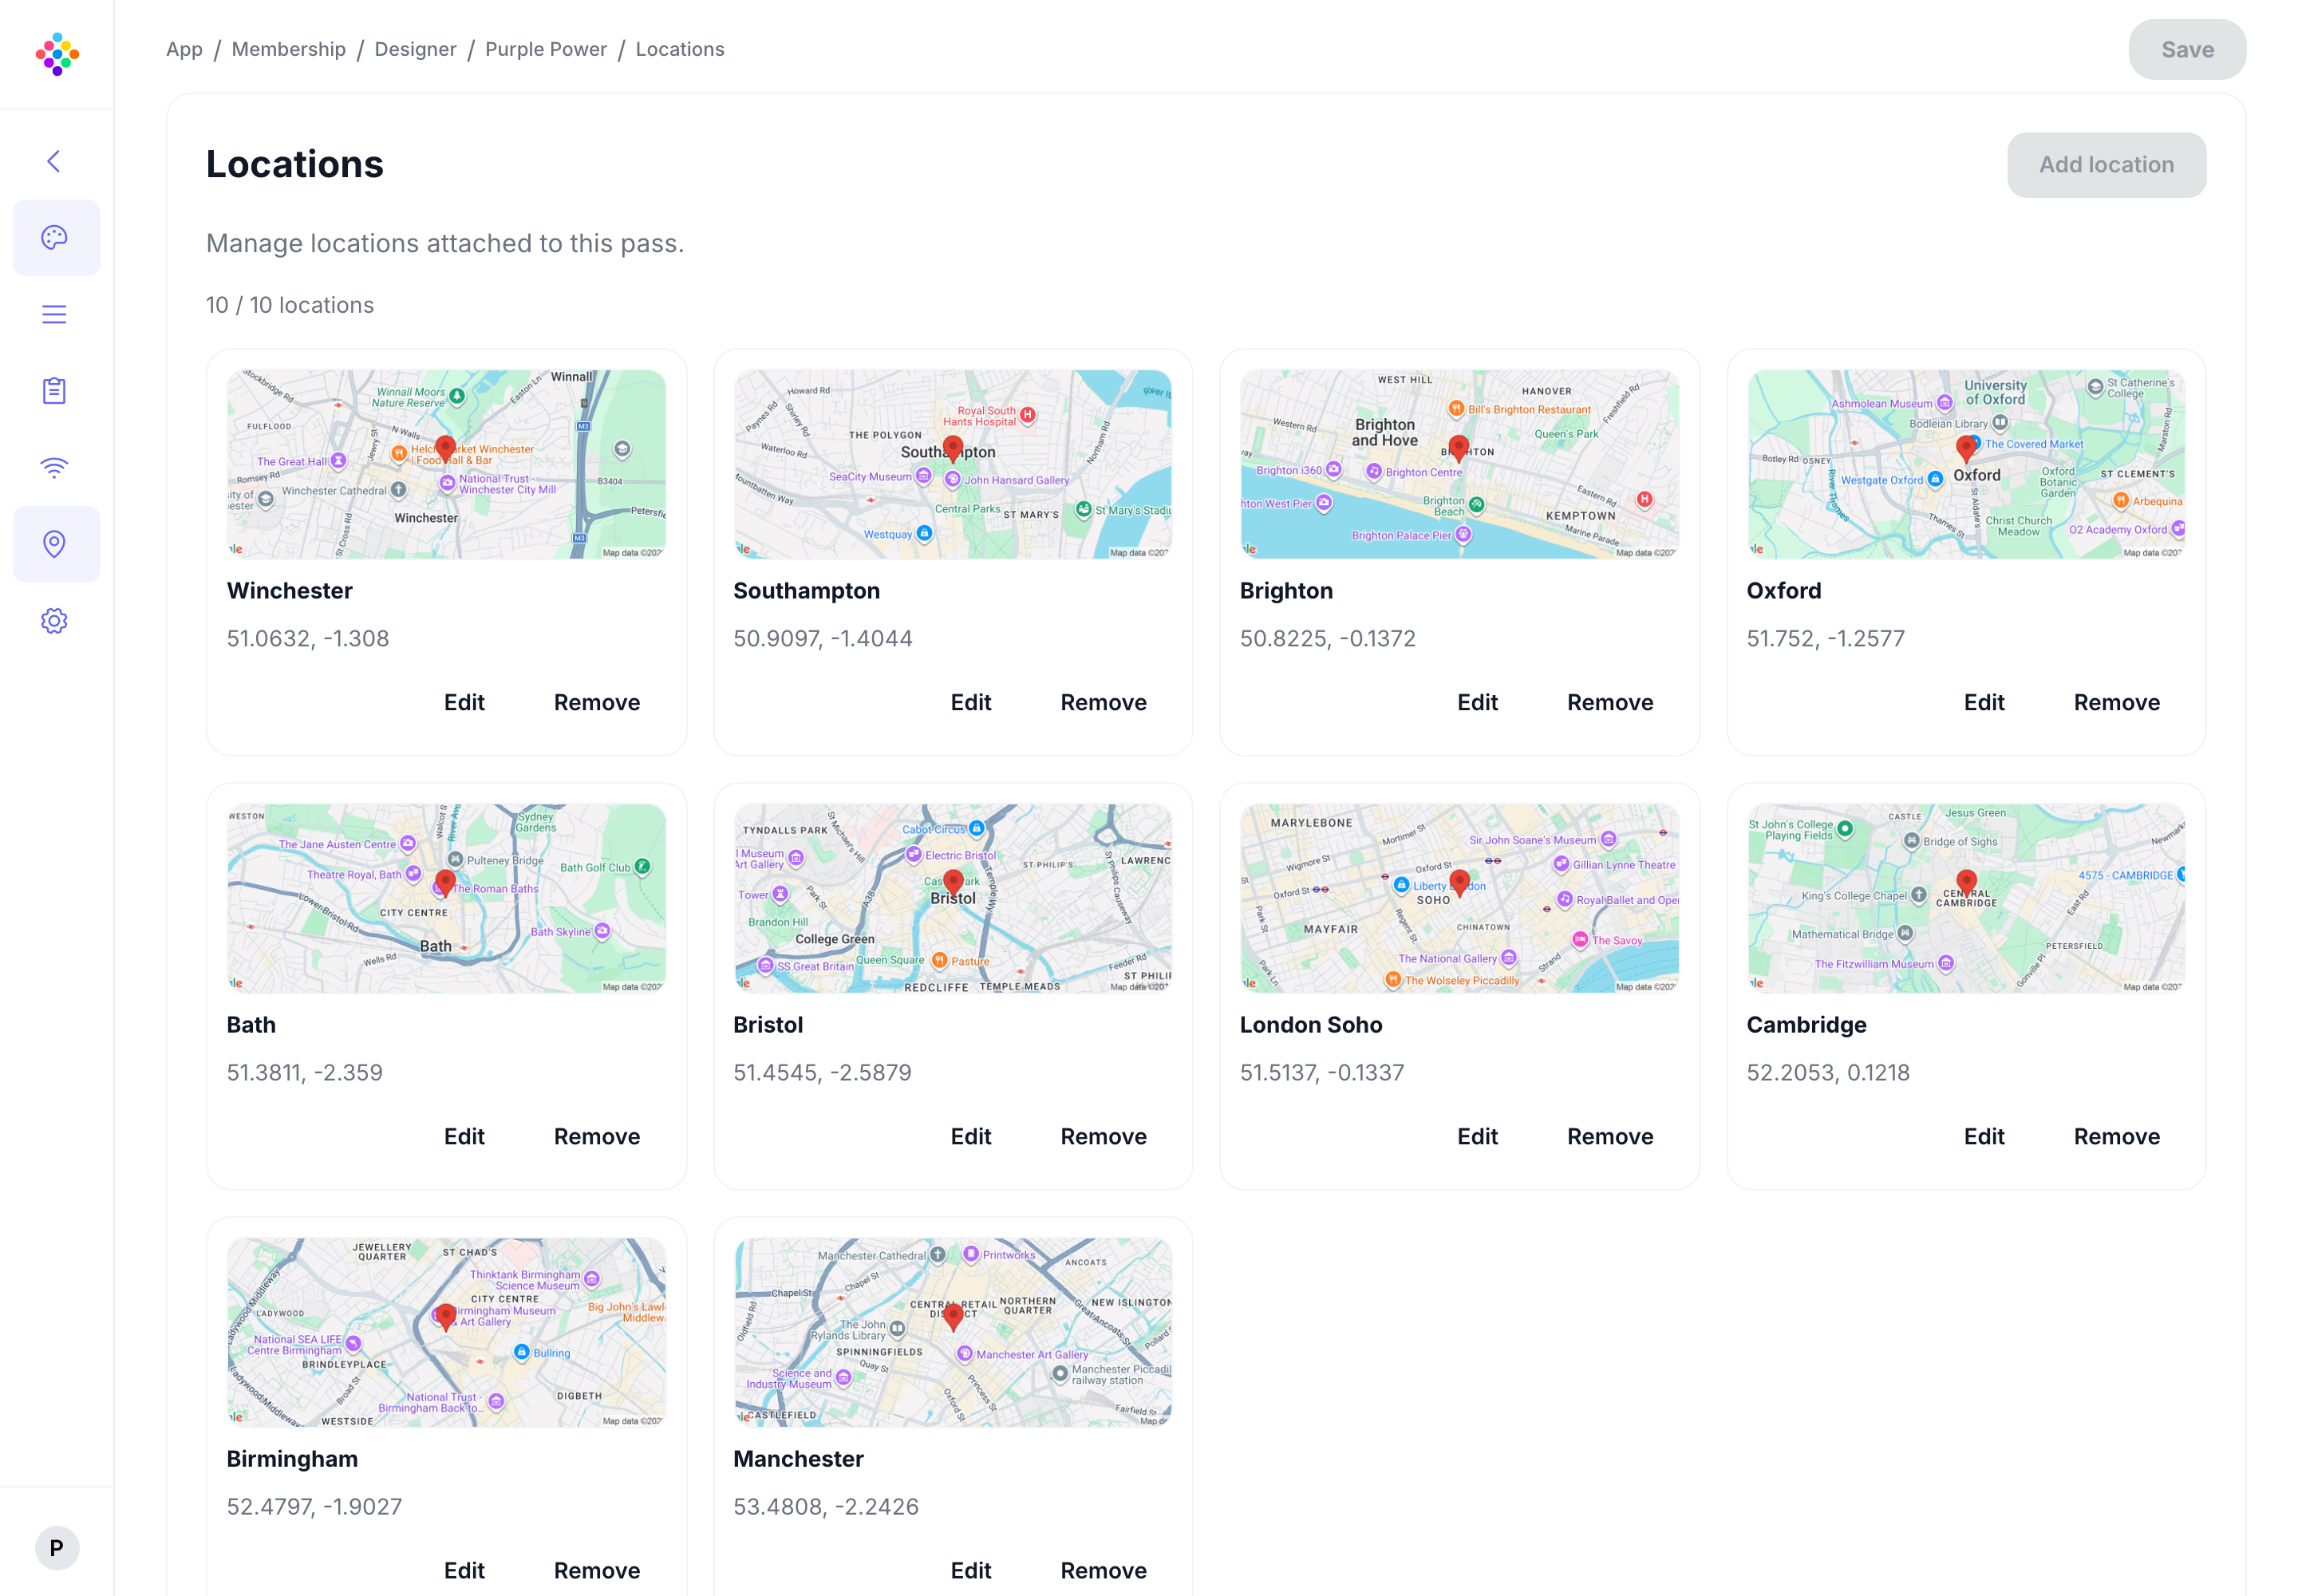Screen dimensions: 2298x1596
Task: Select the '10 / 10 locations' counter text
Action: [x=290, y=305]
